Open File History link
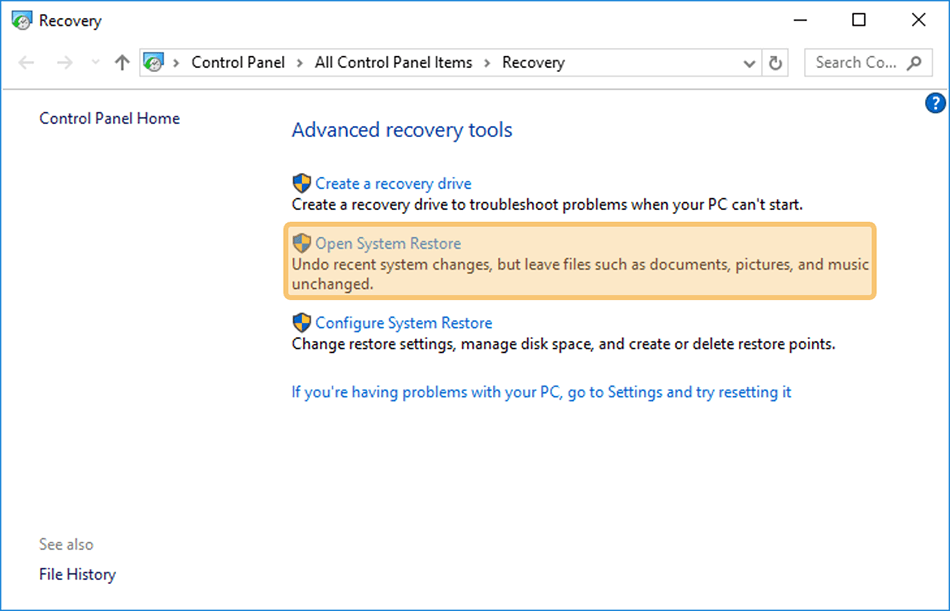Screen dimensions: 950x611 point(78,574)
